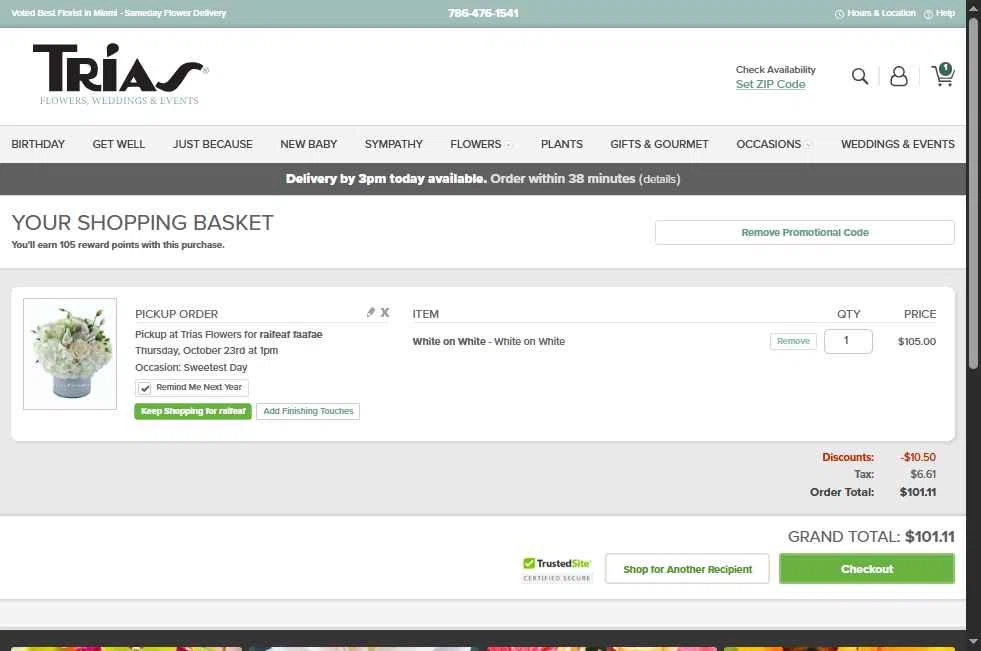This screenshot has height=651, width=981.
Task: Click Add Finishing Touches button
Action: pos(308,411)
